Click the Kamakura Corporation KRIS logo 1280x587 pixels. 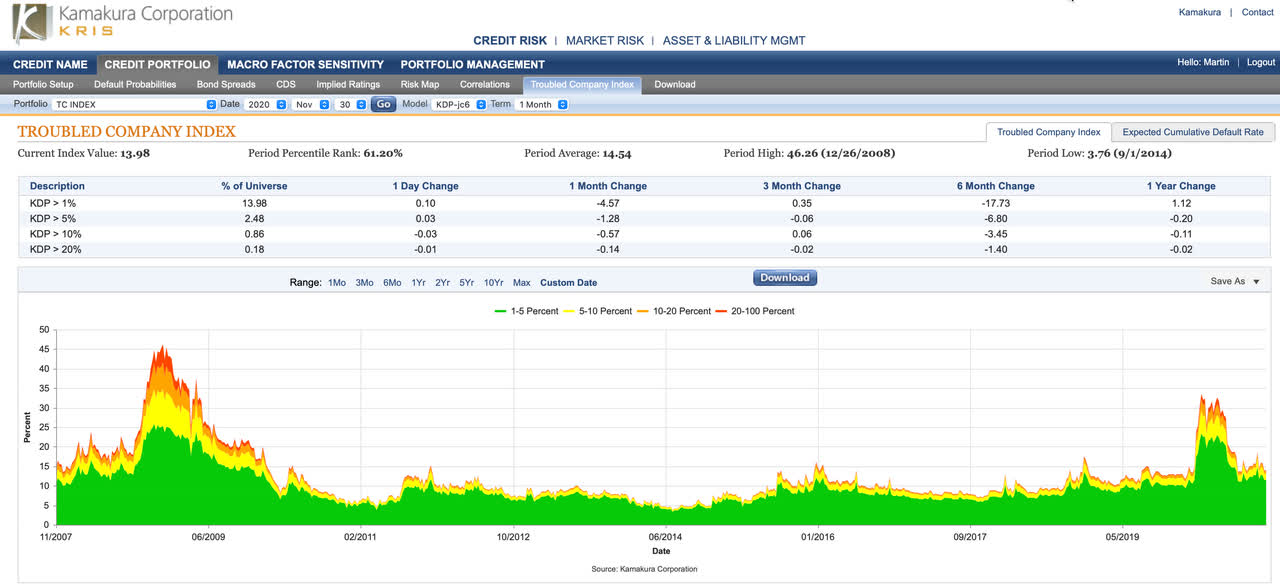coord(123,24)
